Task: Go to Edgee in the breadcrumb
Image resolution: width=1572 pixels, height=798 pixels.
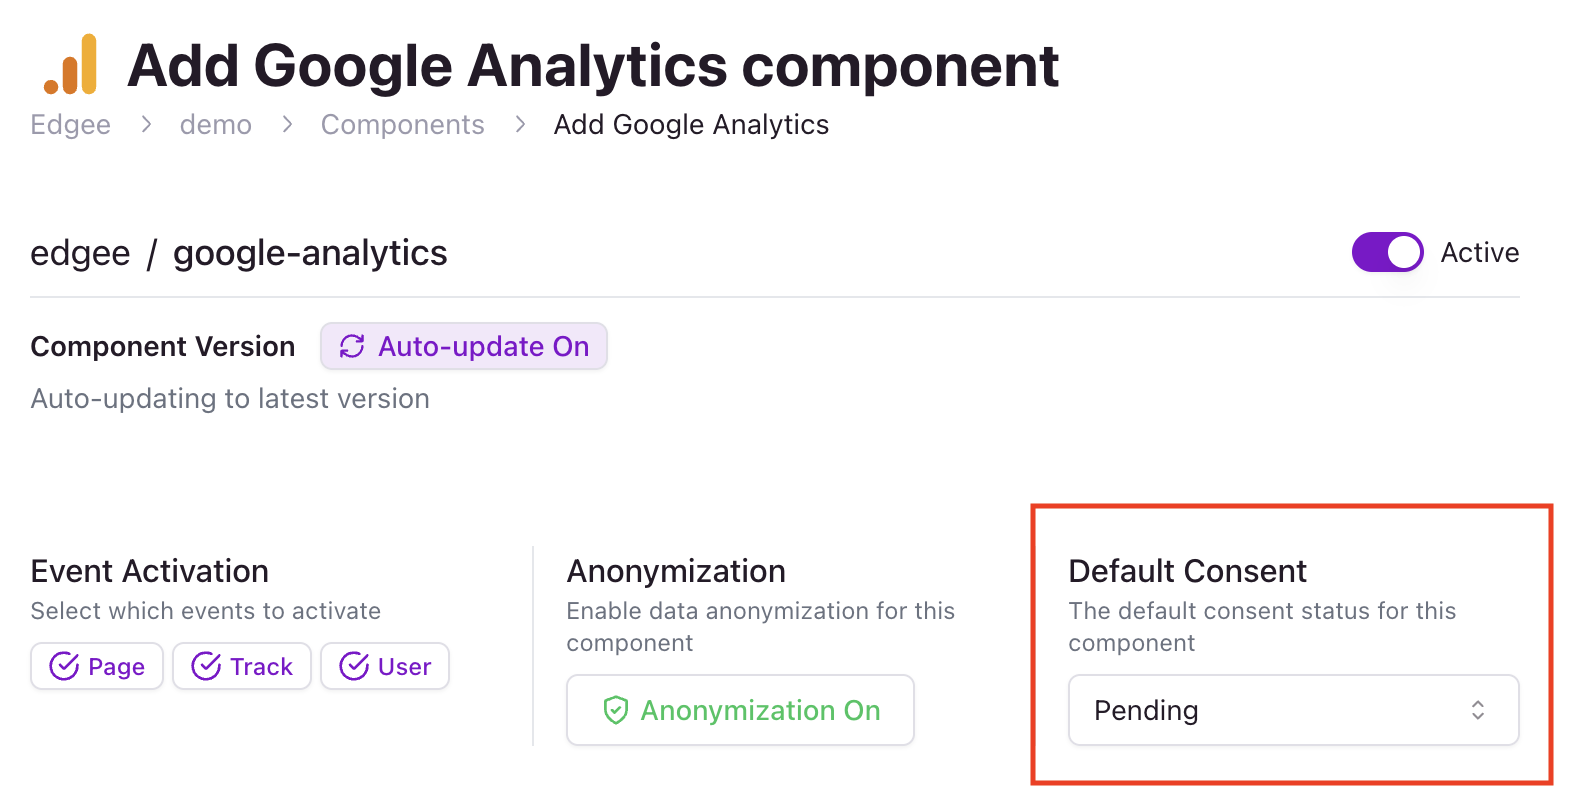Action: [71, 125]
